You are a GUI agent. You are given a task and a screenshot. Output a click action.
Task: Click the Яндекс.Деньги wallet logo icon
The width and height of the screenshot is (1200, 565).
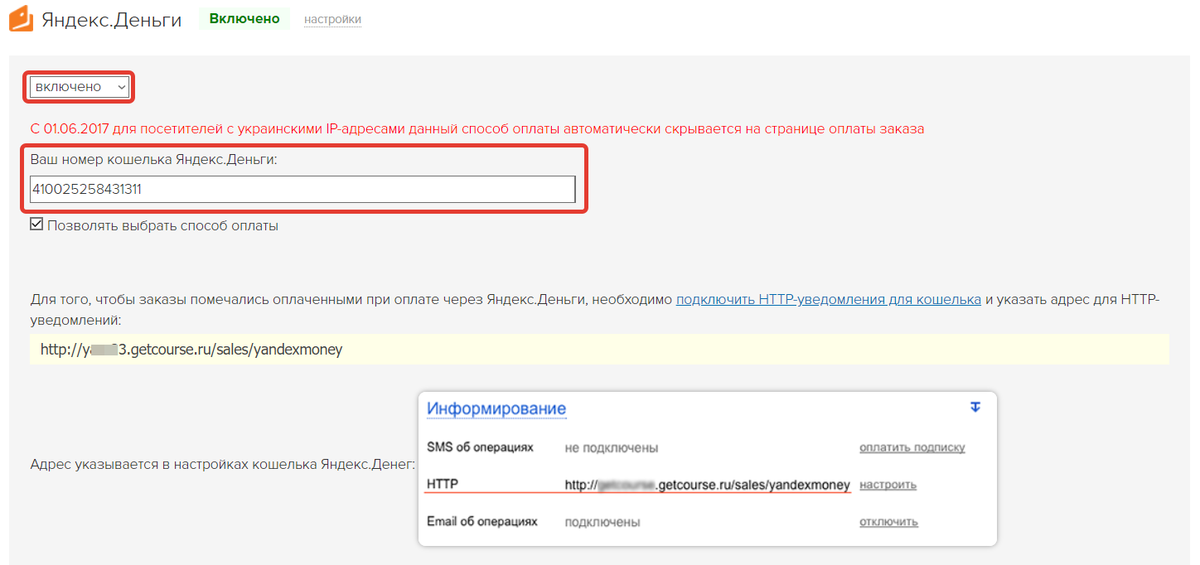(20, 19)
